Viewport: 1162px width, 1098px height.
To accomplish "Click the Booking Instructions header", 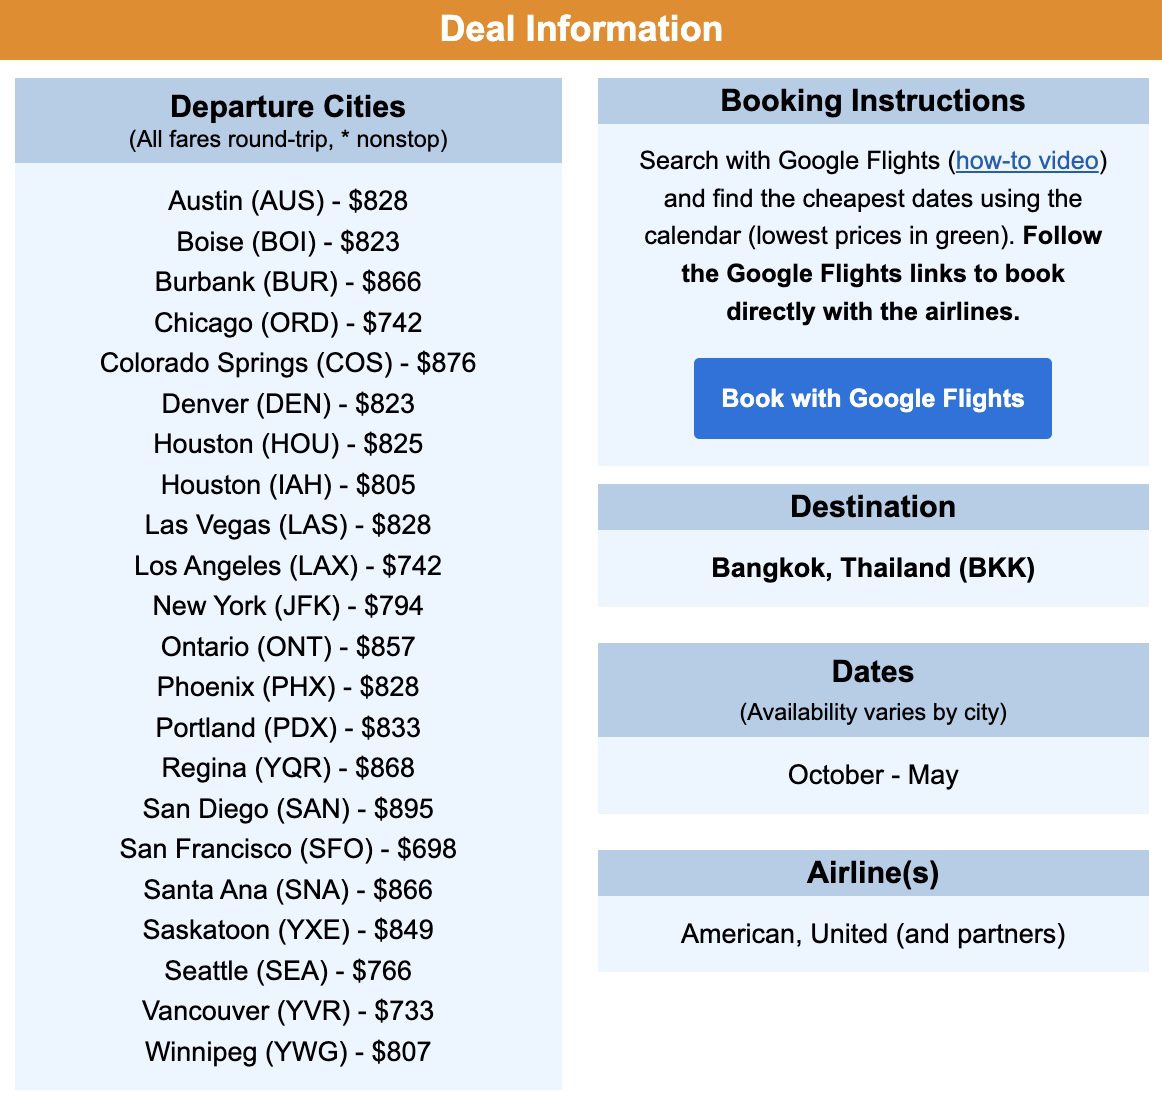I will (x=872, y=100).
